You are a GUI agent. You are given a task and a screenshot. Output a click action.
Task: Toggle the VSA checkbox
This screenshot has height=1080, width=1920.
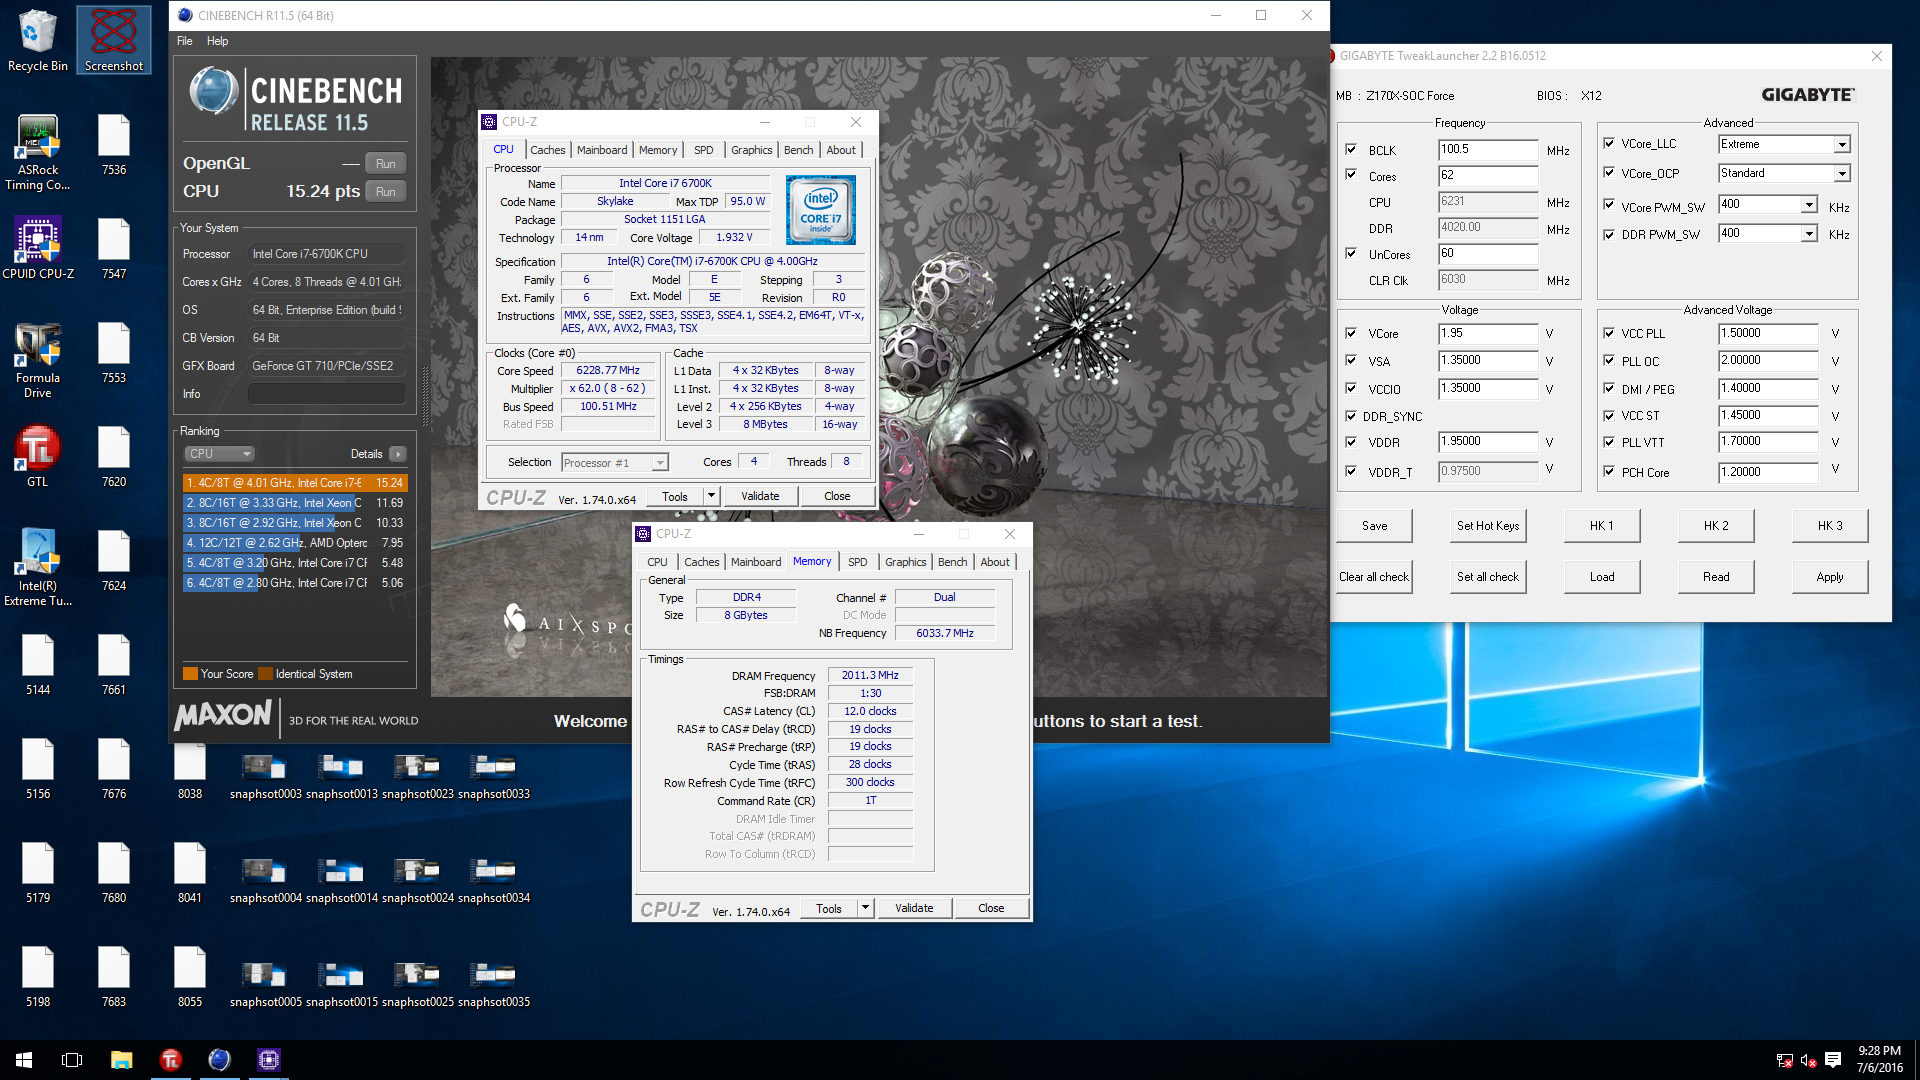1351,360
